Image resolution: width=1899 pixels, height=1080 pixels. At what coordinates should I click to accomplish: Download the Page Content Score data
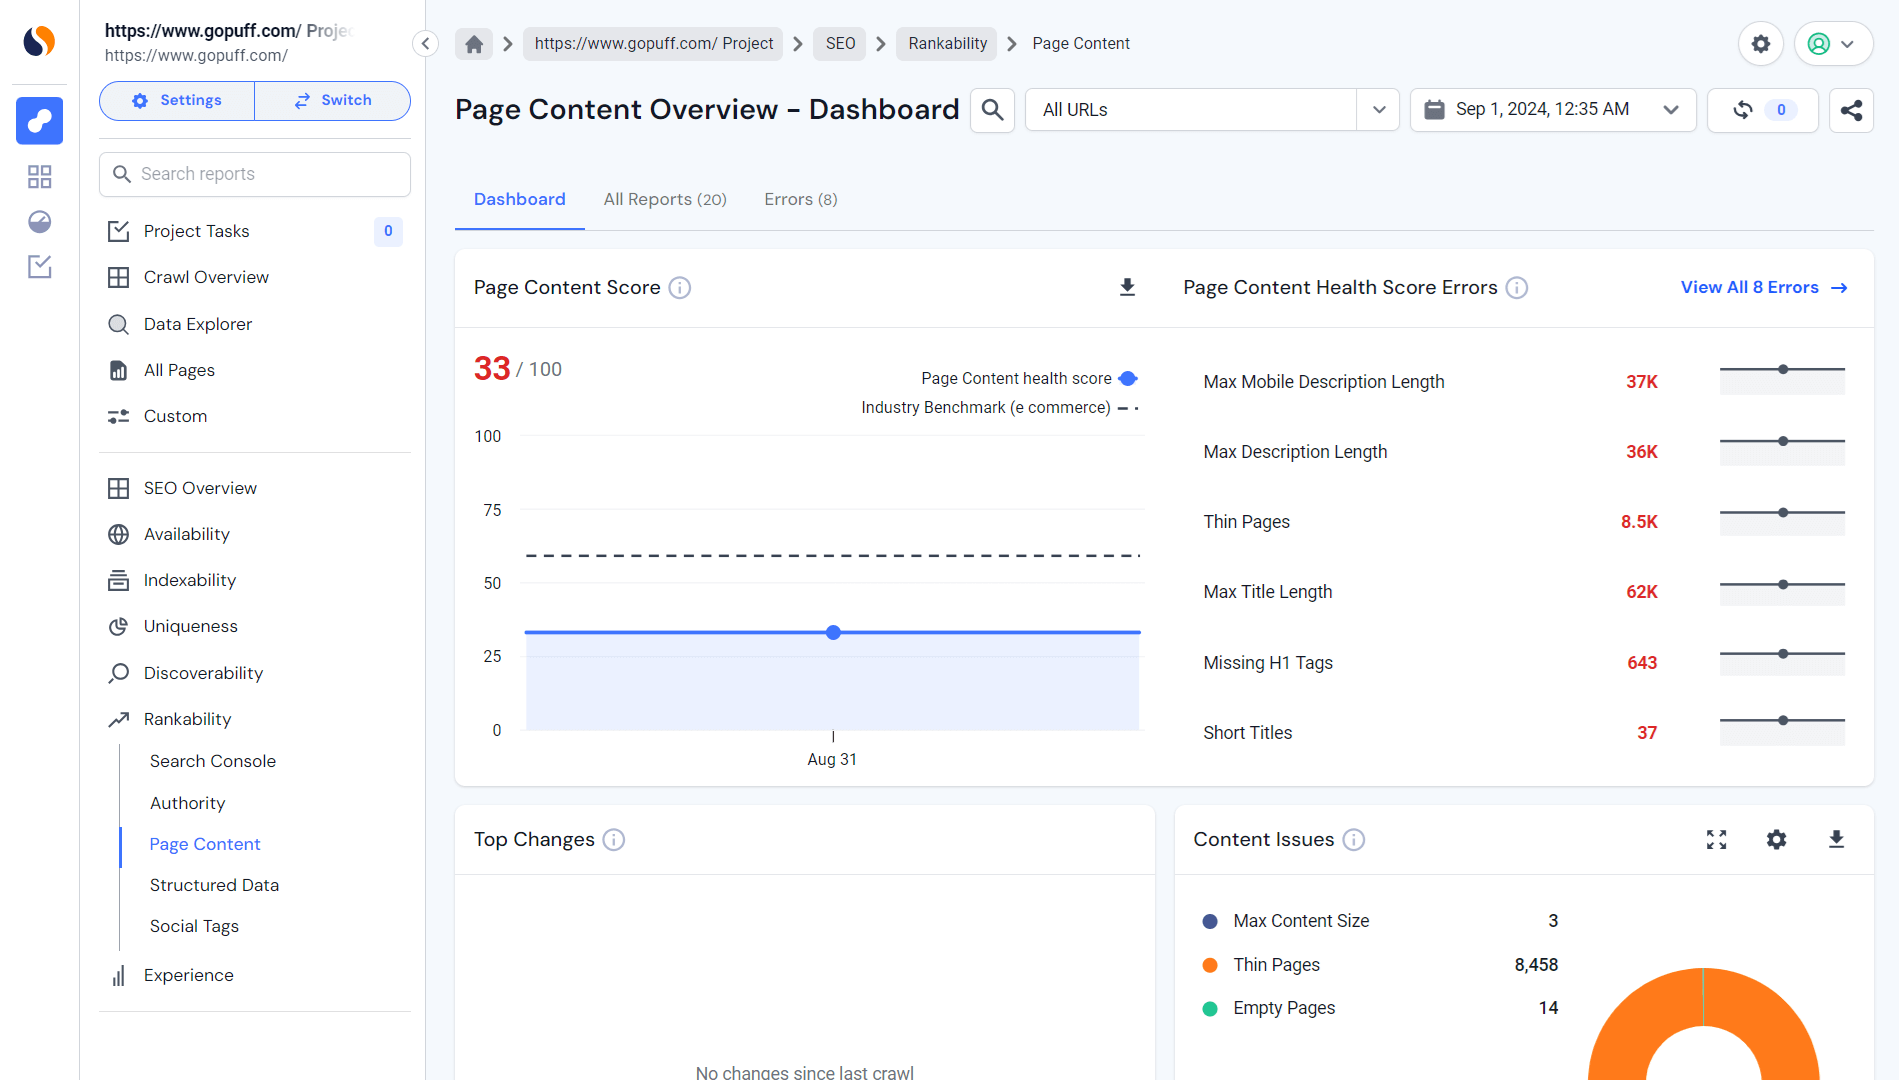pyautogui.click(x=1127, y=287)
